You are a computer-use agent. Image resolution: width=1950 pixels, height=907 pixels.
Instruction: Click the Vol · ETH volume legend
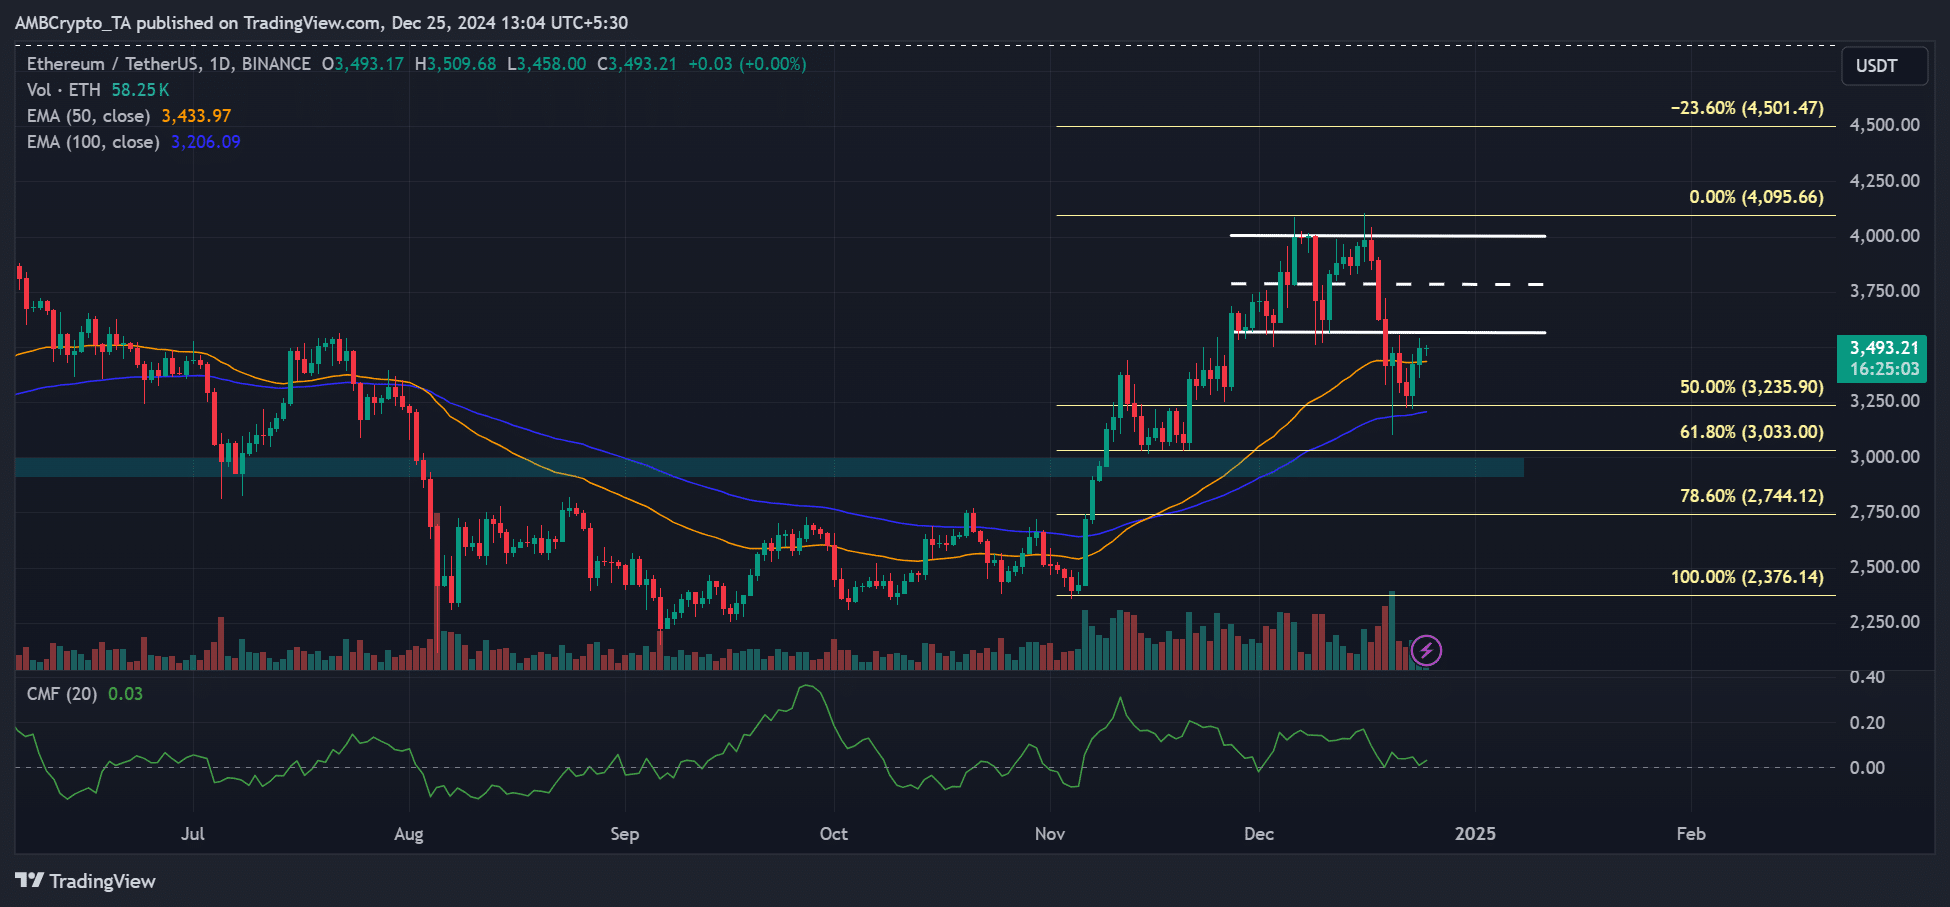63,90
